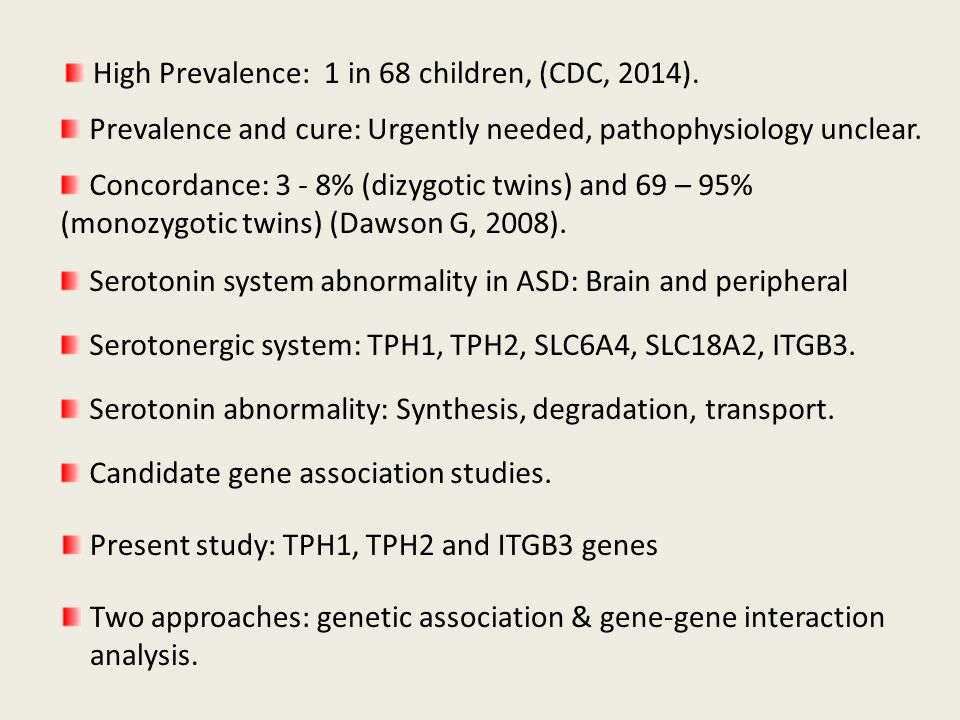Click the red bullet beside Prevalence and cure

pyautogui.click(x=70, y=129)
